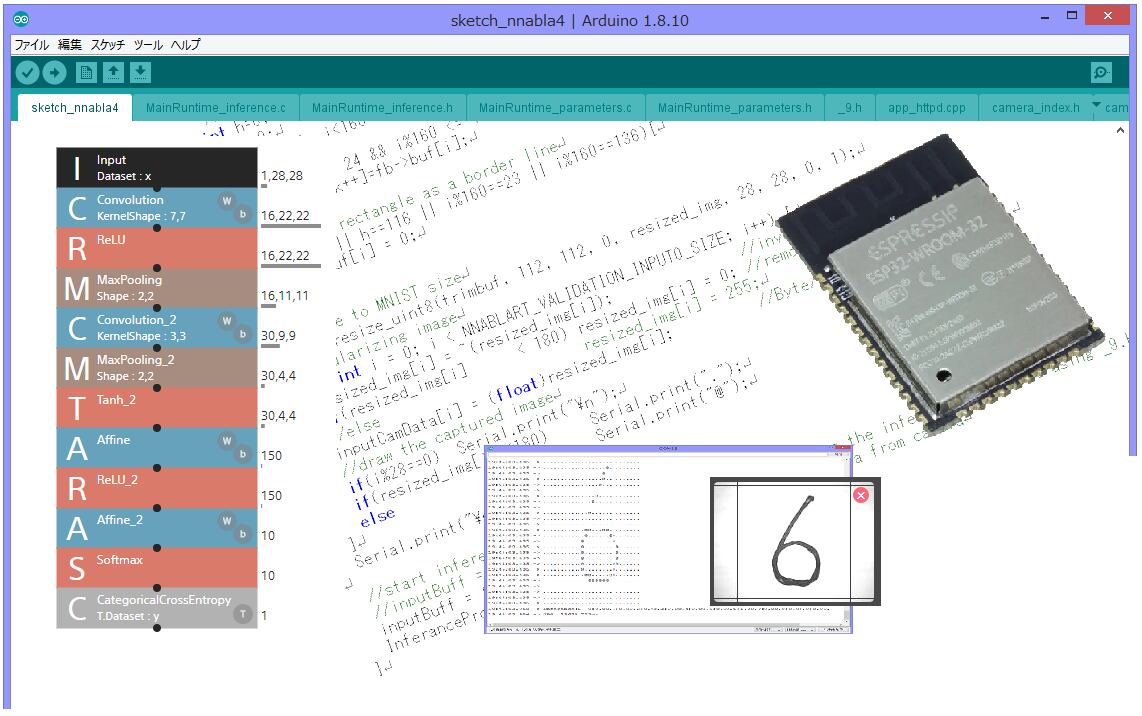Select the first ReLU layer block
This screenshot has width=1142, height=716.
tap(157, 248)
